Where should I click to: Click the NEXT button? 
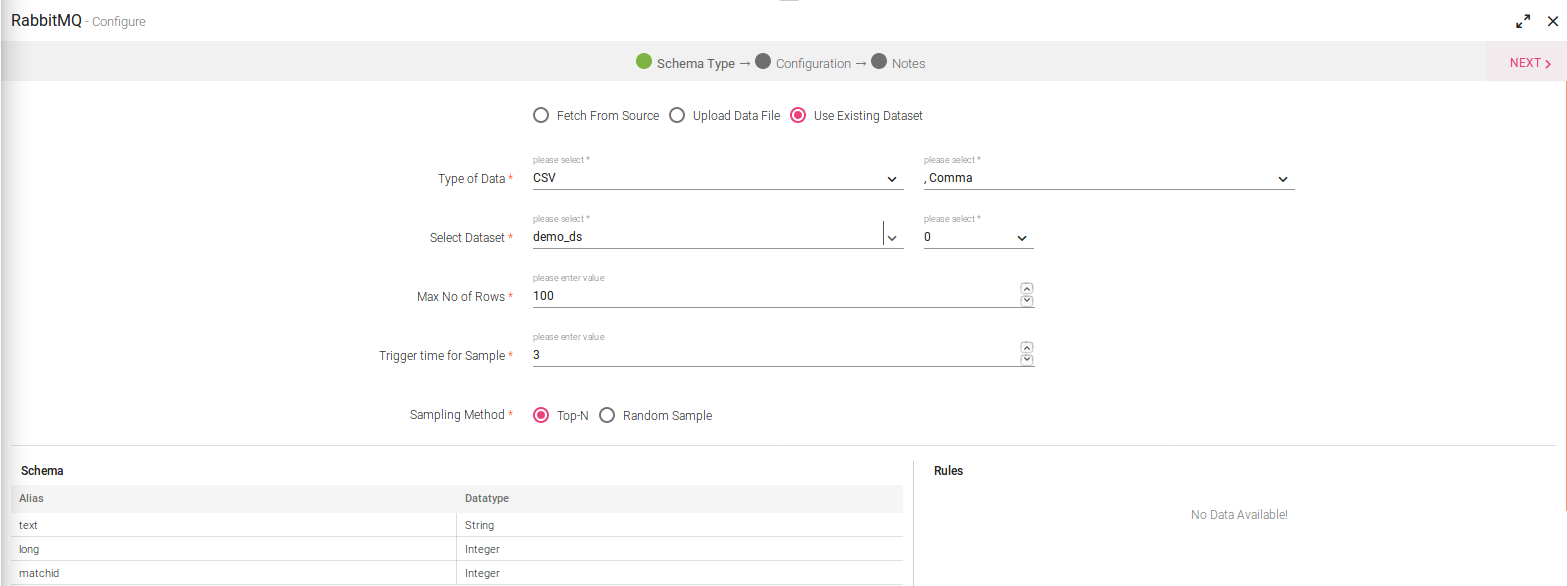coord(1530,63)
